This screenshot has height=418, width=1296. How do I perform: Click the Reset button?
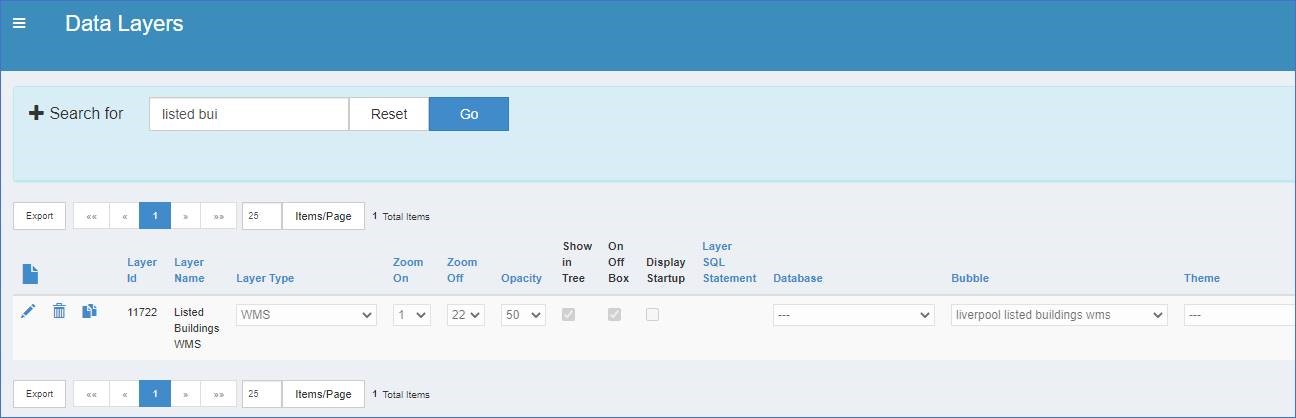pos(389,114)
